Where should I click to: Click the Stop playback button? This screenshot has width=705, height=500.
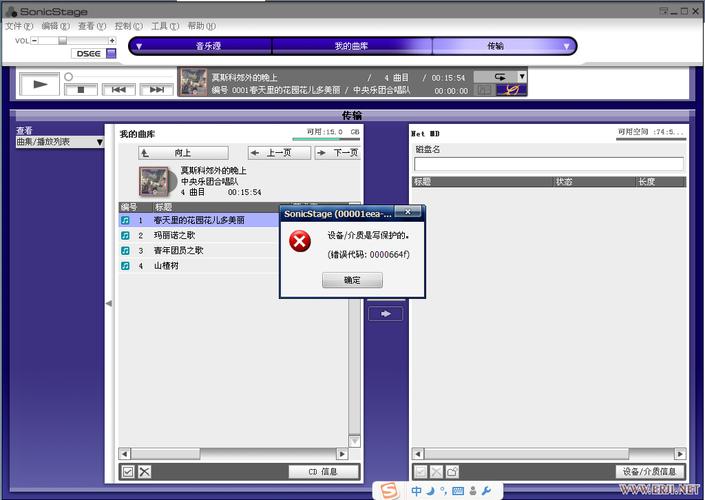[81, 89]
